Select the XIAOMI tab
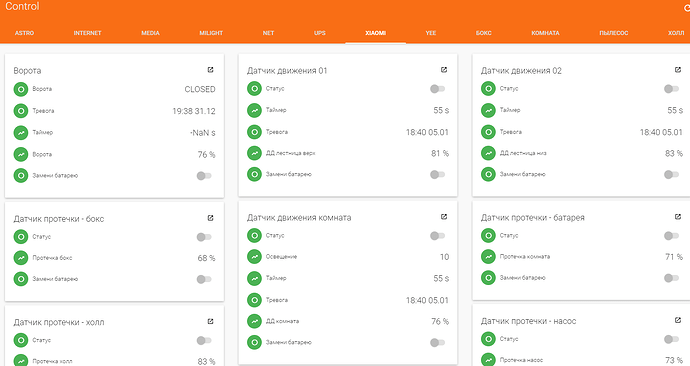This screenshot has width=690, height=366. pyautogui.click(x=375, y=33)
